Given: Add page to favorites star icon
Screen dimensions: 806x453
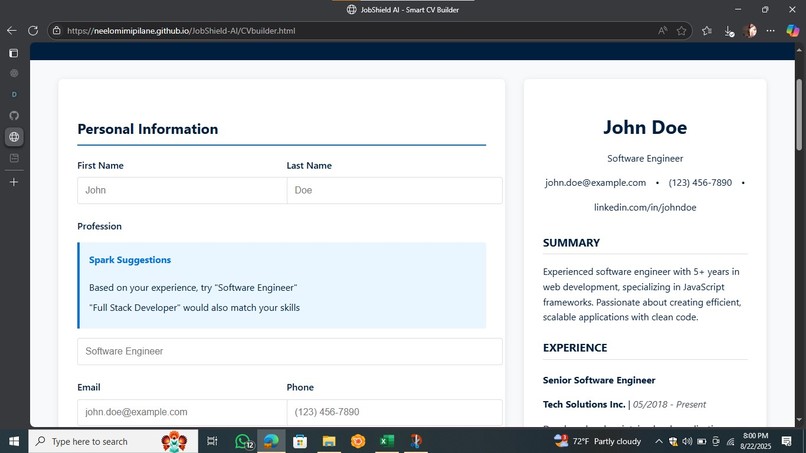Looking at the screenshot, I should (682, 31).
